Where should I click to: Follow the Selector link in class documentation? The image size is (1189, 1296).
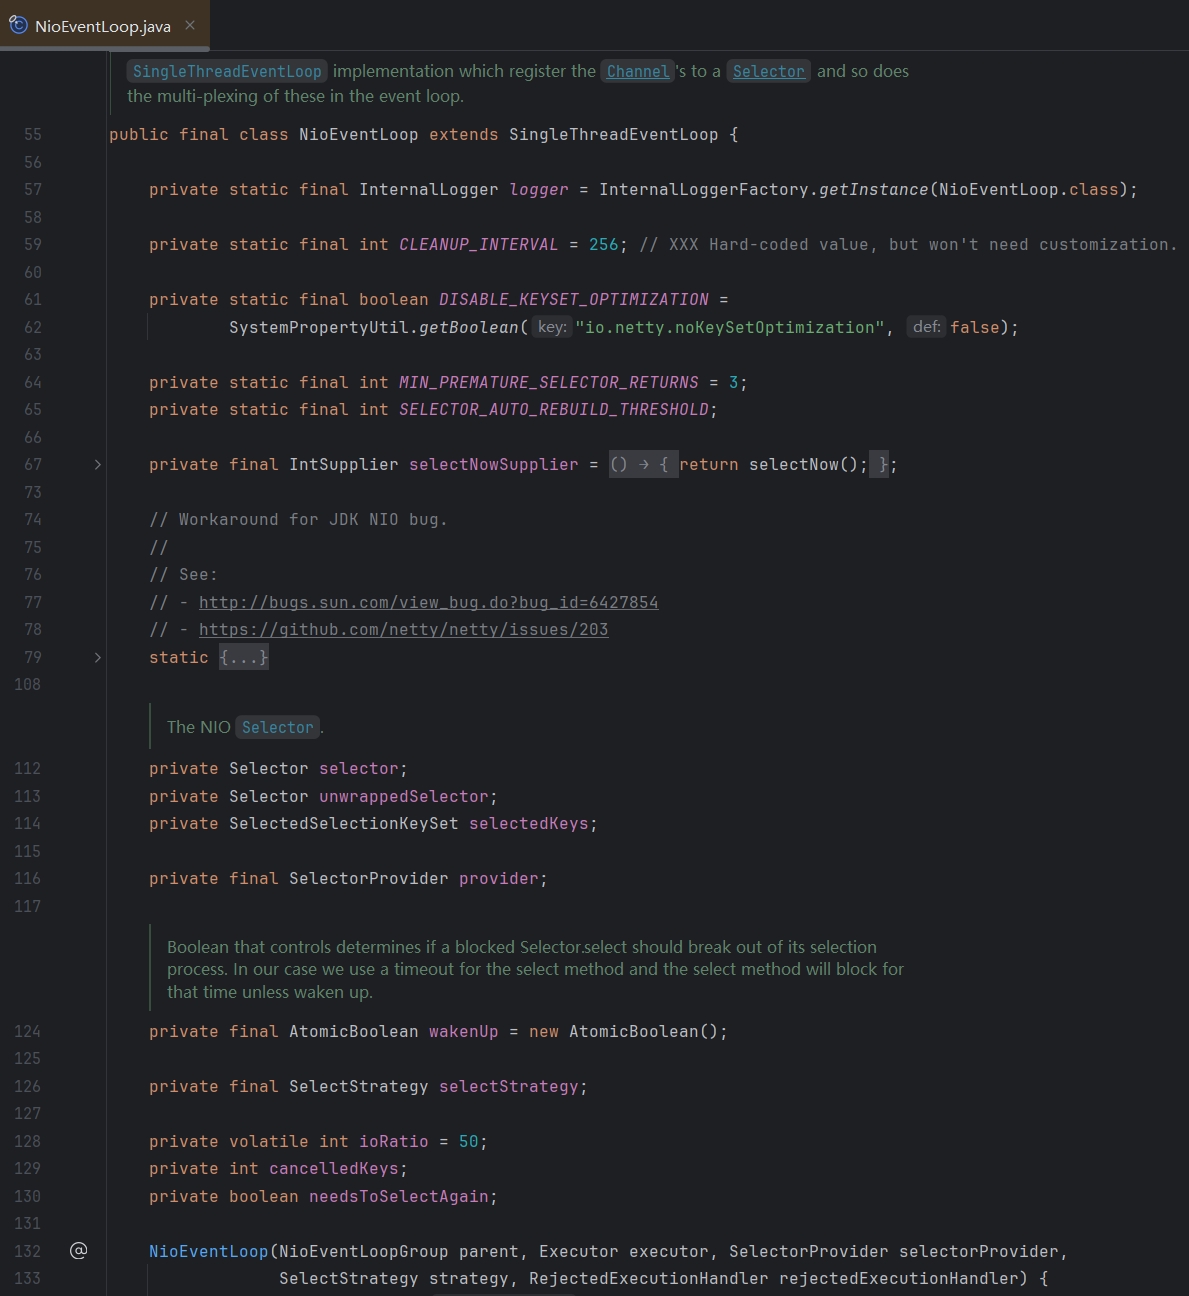[x=768, y=71]
